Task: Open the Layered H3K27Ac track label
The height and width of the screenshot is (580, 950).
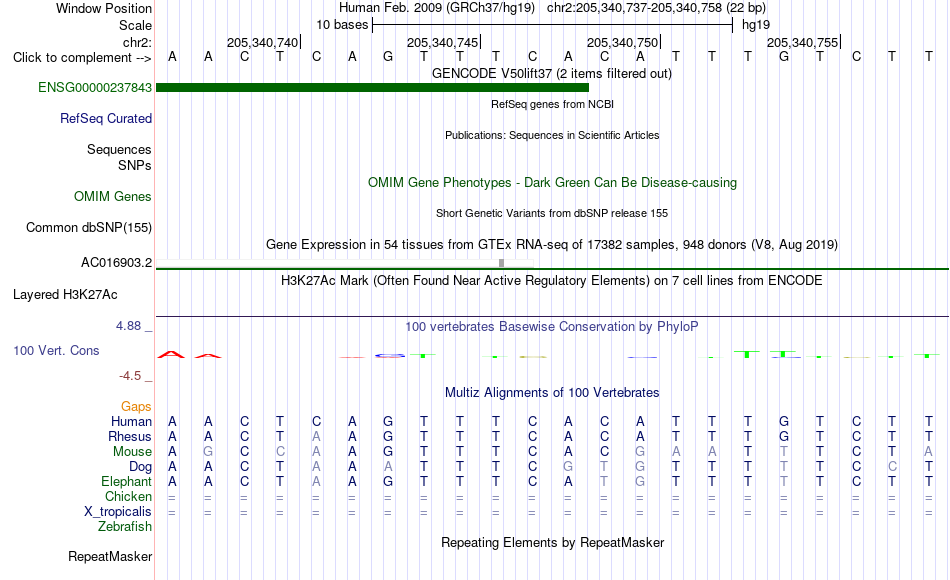Action: coord(65,295)
